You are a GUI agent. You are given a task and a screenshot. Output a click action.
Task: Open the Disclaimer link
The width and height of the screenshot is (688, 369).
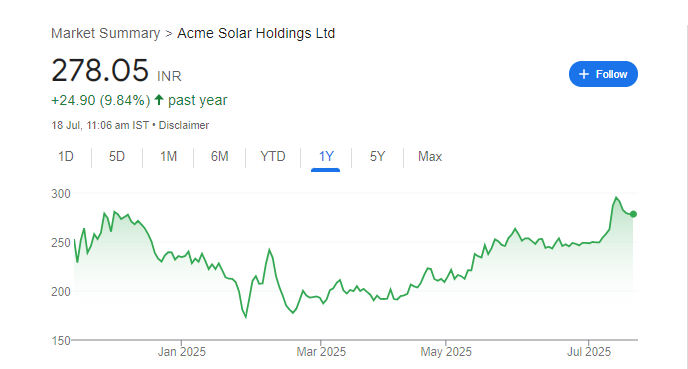click(183, 125)
